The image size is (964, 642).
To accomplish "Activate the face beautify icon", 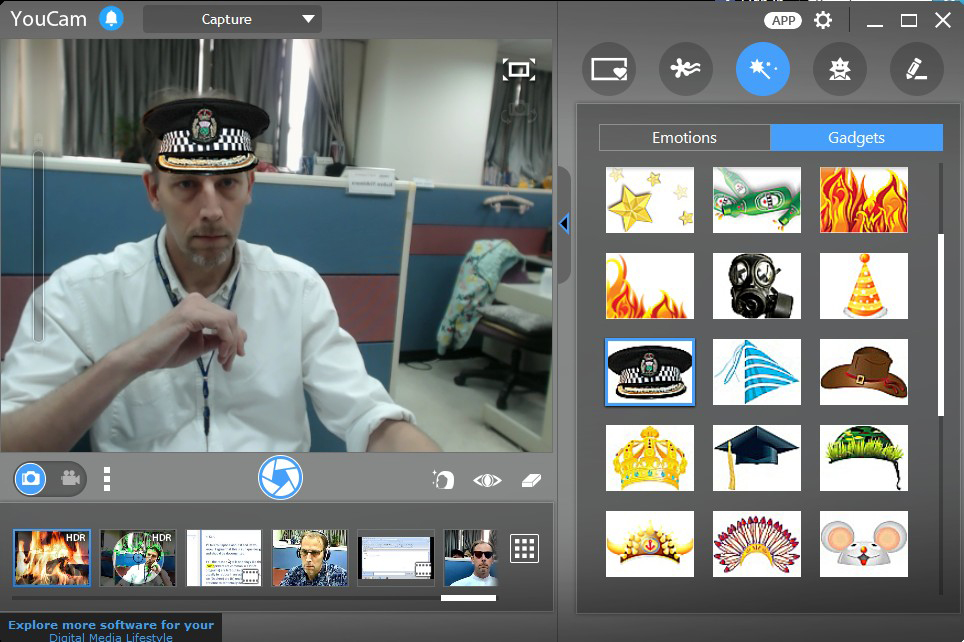I will [x=442, y=478].
